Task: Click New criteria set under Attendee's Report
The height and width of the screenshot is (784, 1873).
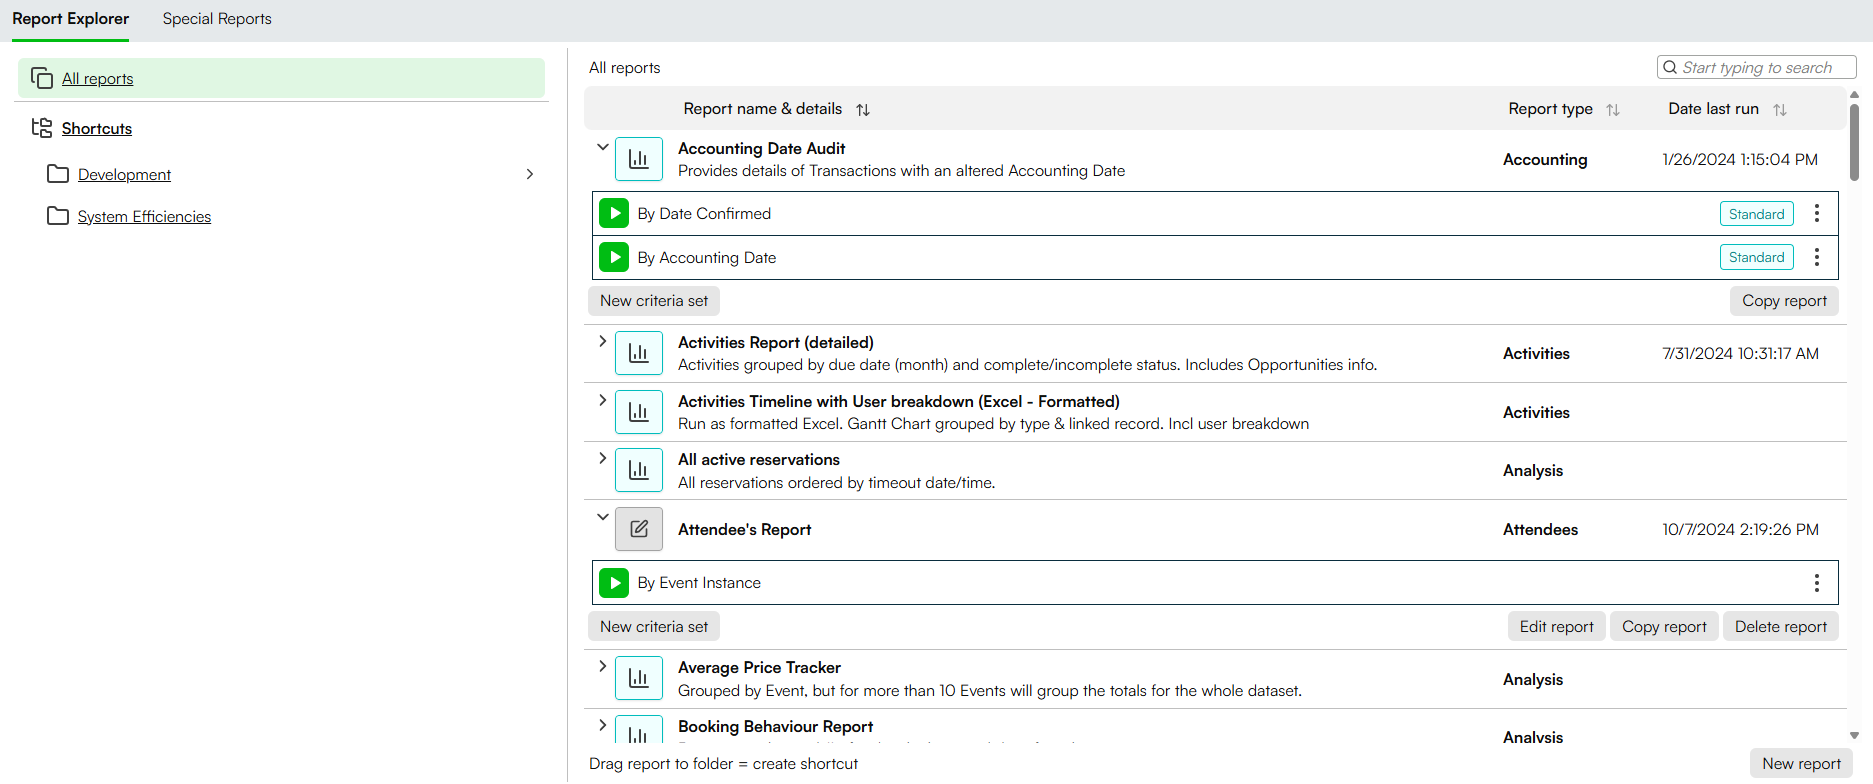Action: [654, 627]
